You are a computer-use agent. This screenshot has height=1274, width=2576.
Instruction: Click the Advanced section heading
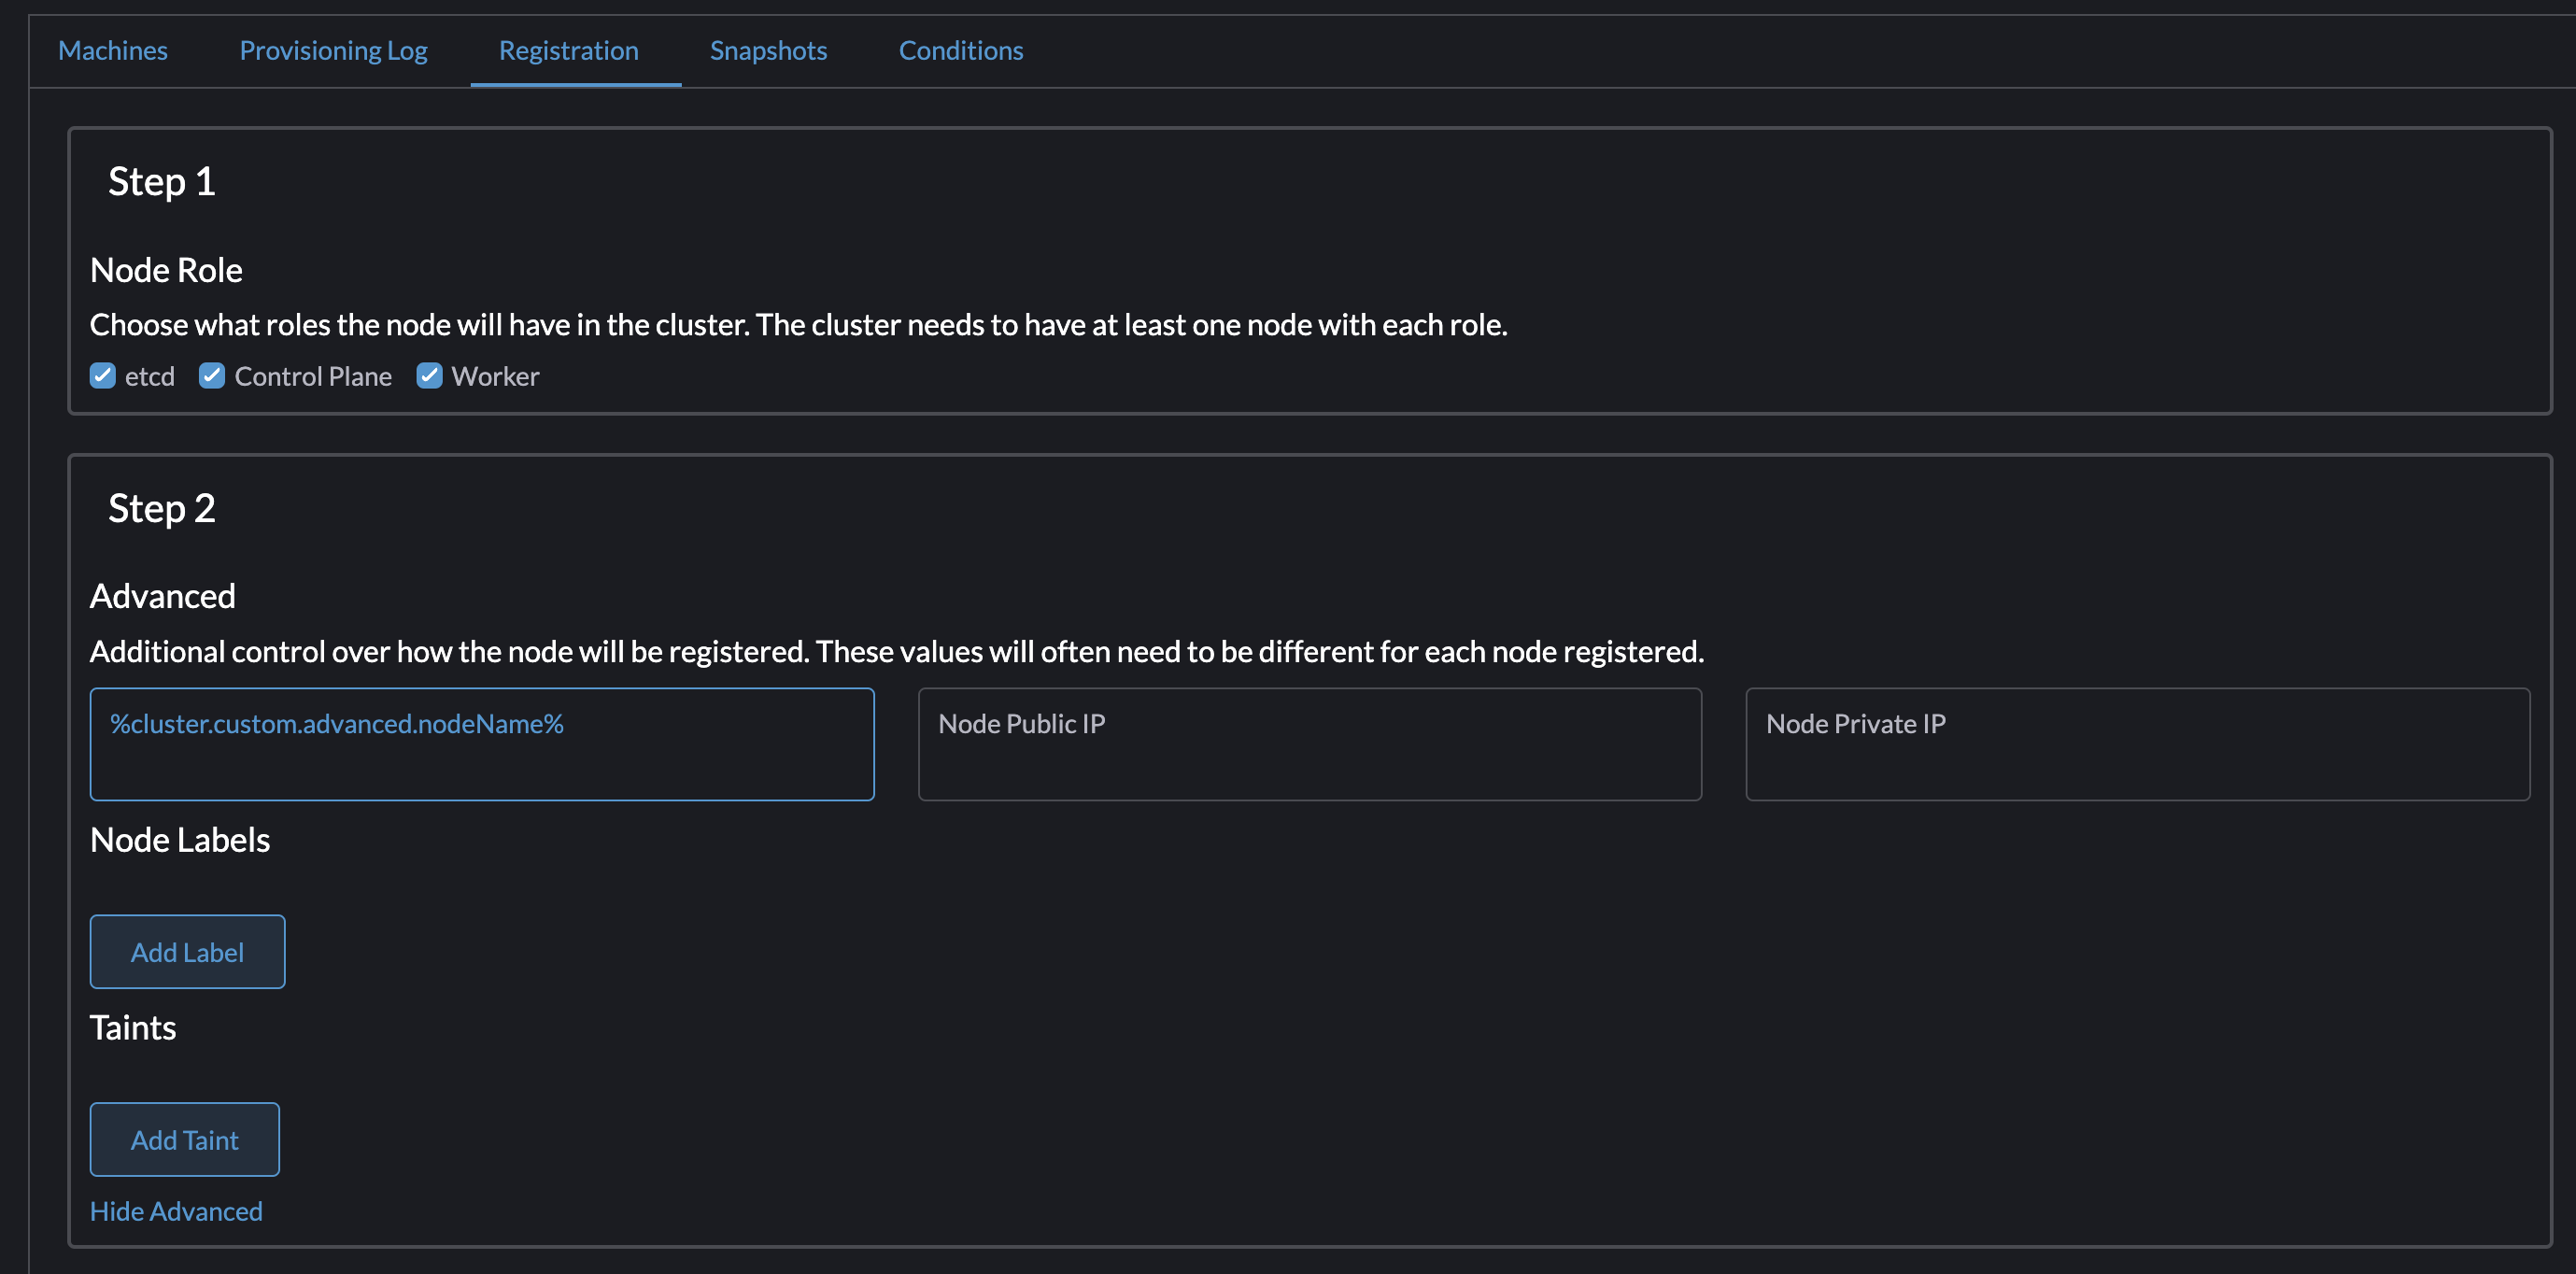[x=163, y=595]
